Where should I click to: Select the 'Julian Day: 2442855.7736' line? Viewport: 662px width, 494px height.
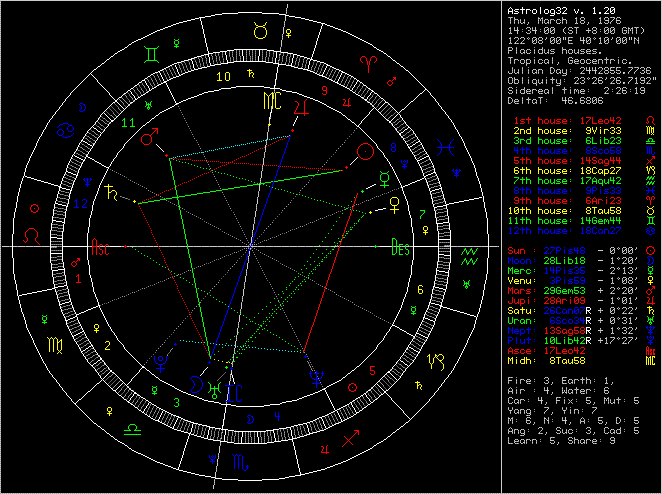[x=579, y=71]
